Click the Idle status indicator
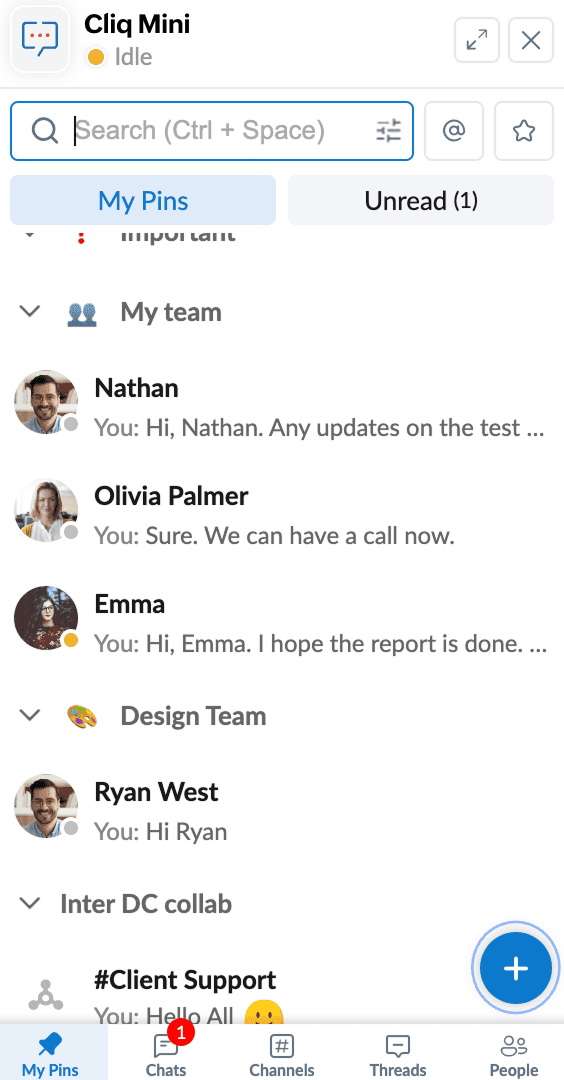Viewport: 564px width, 1080px height. click(119, 57)
